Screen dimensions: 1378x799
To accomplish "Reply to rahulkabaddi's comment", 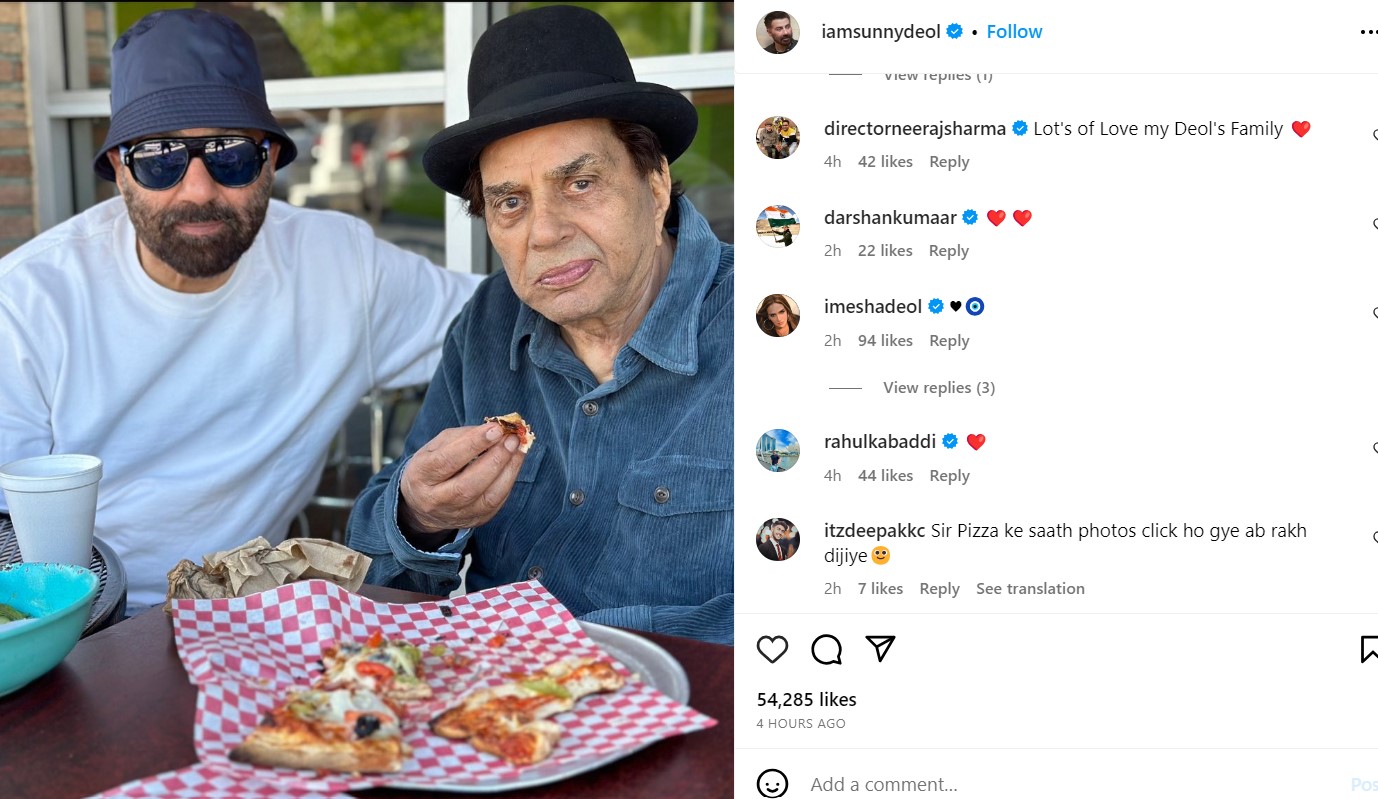I will (949, 476).
